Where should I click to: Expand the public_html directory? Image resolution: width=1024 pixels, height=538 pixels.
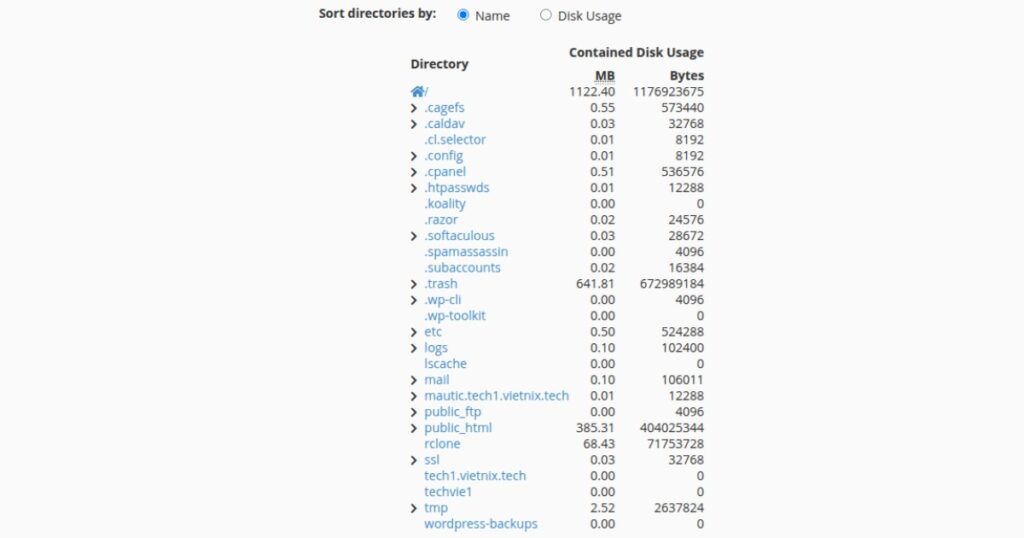414,428
